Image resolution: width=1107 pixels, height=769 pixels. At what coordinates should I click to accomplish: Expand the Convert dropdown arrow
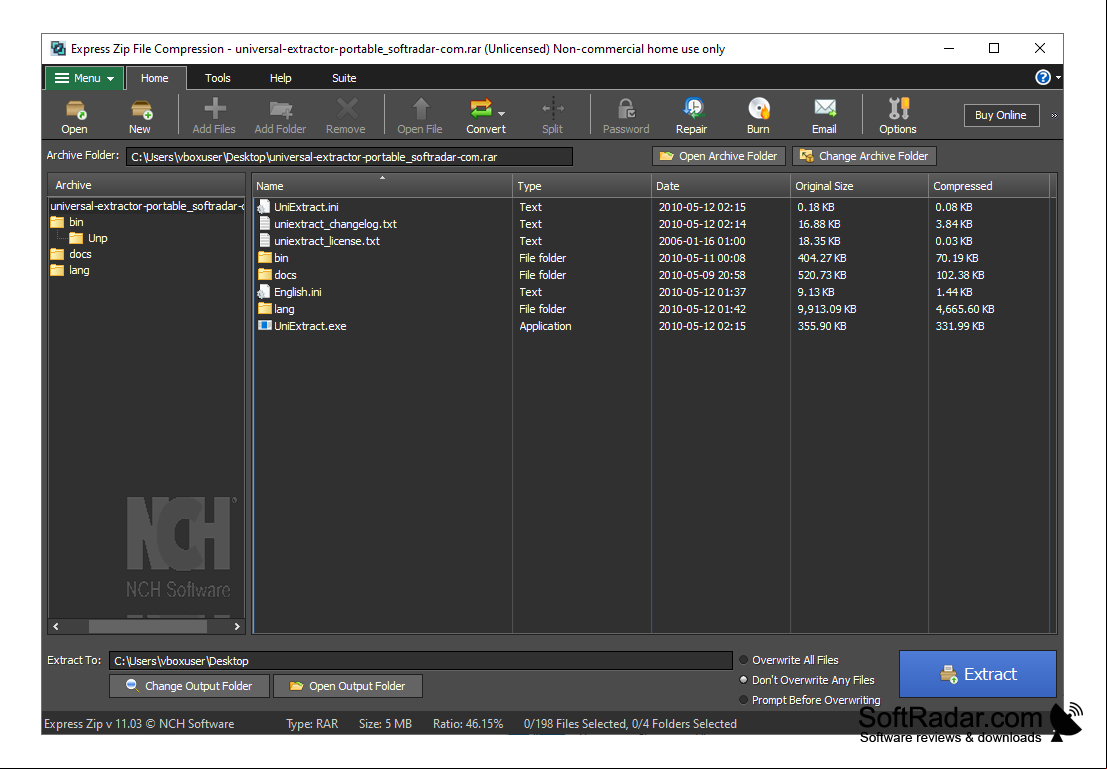pos(501,113)
